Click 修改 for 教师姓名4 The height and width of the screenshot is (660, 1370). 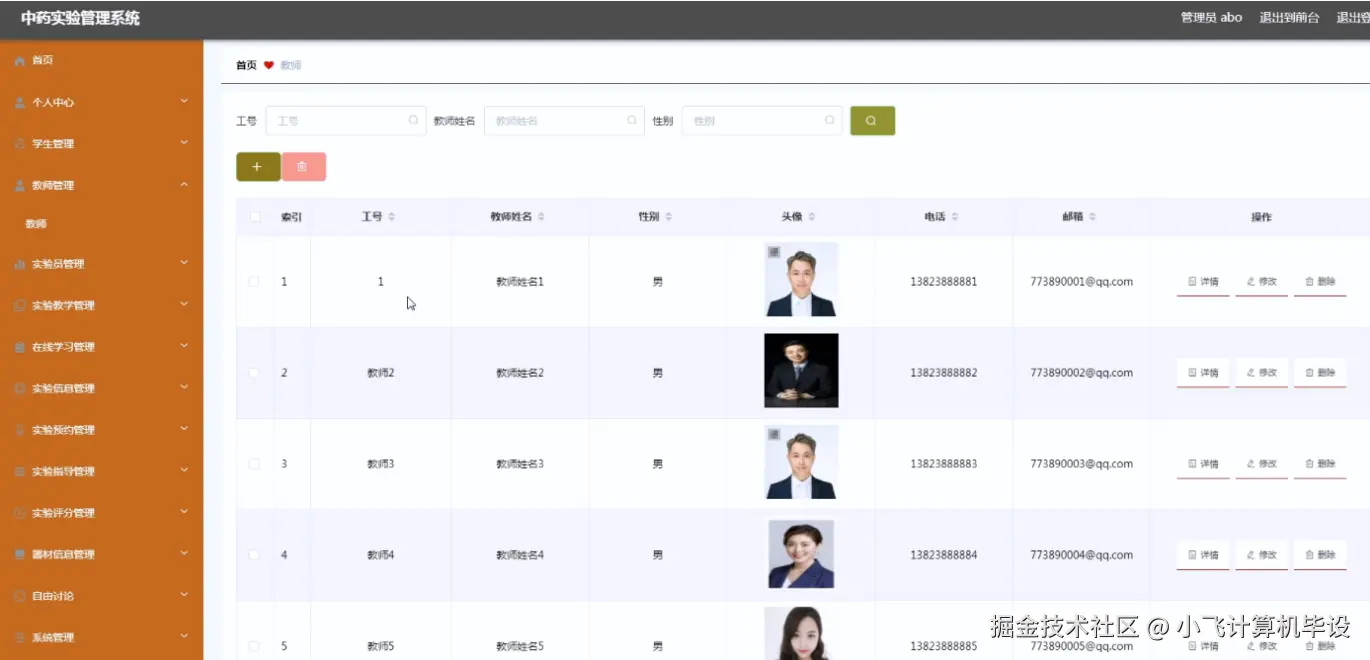(1262, 555)
